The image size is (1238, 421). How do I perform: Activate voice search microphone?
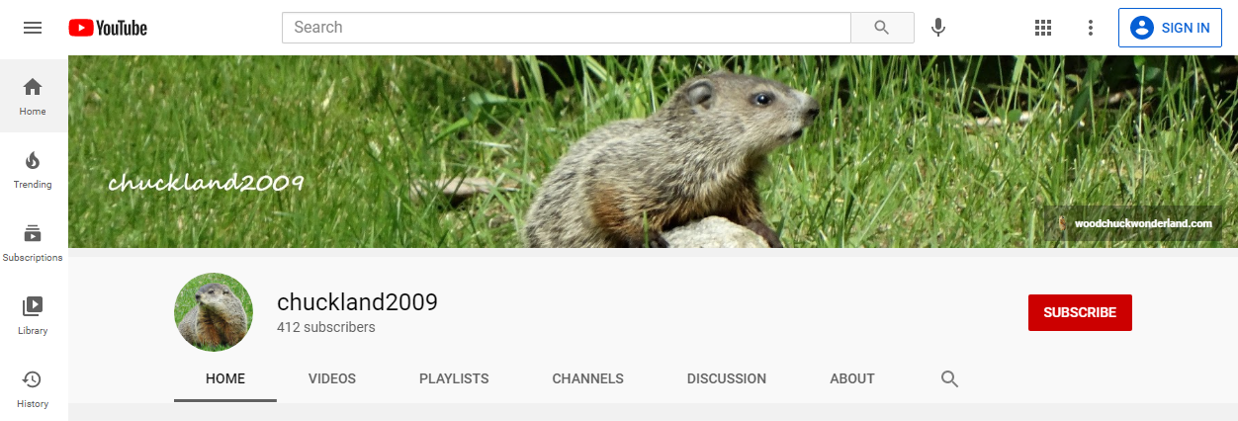[x=938, y=28]
